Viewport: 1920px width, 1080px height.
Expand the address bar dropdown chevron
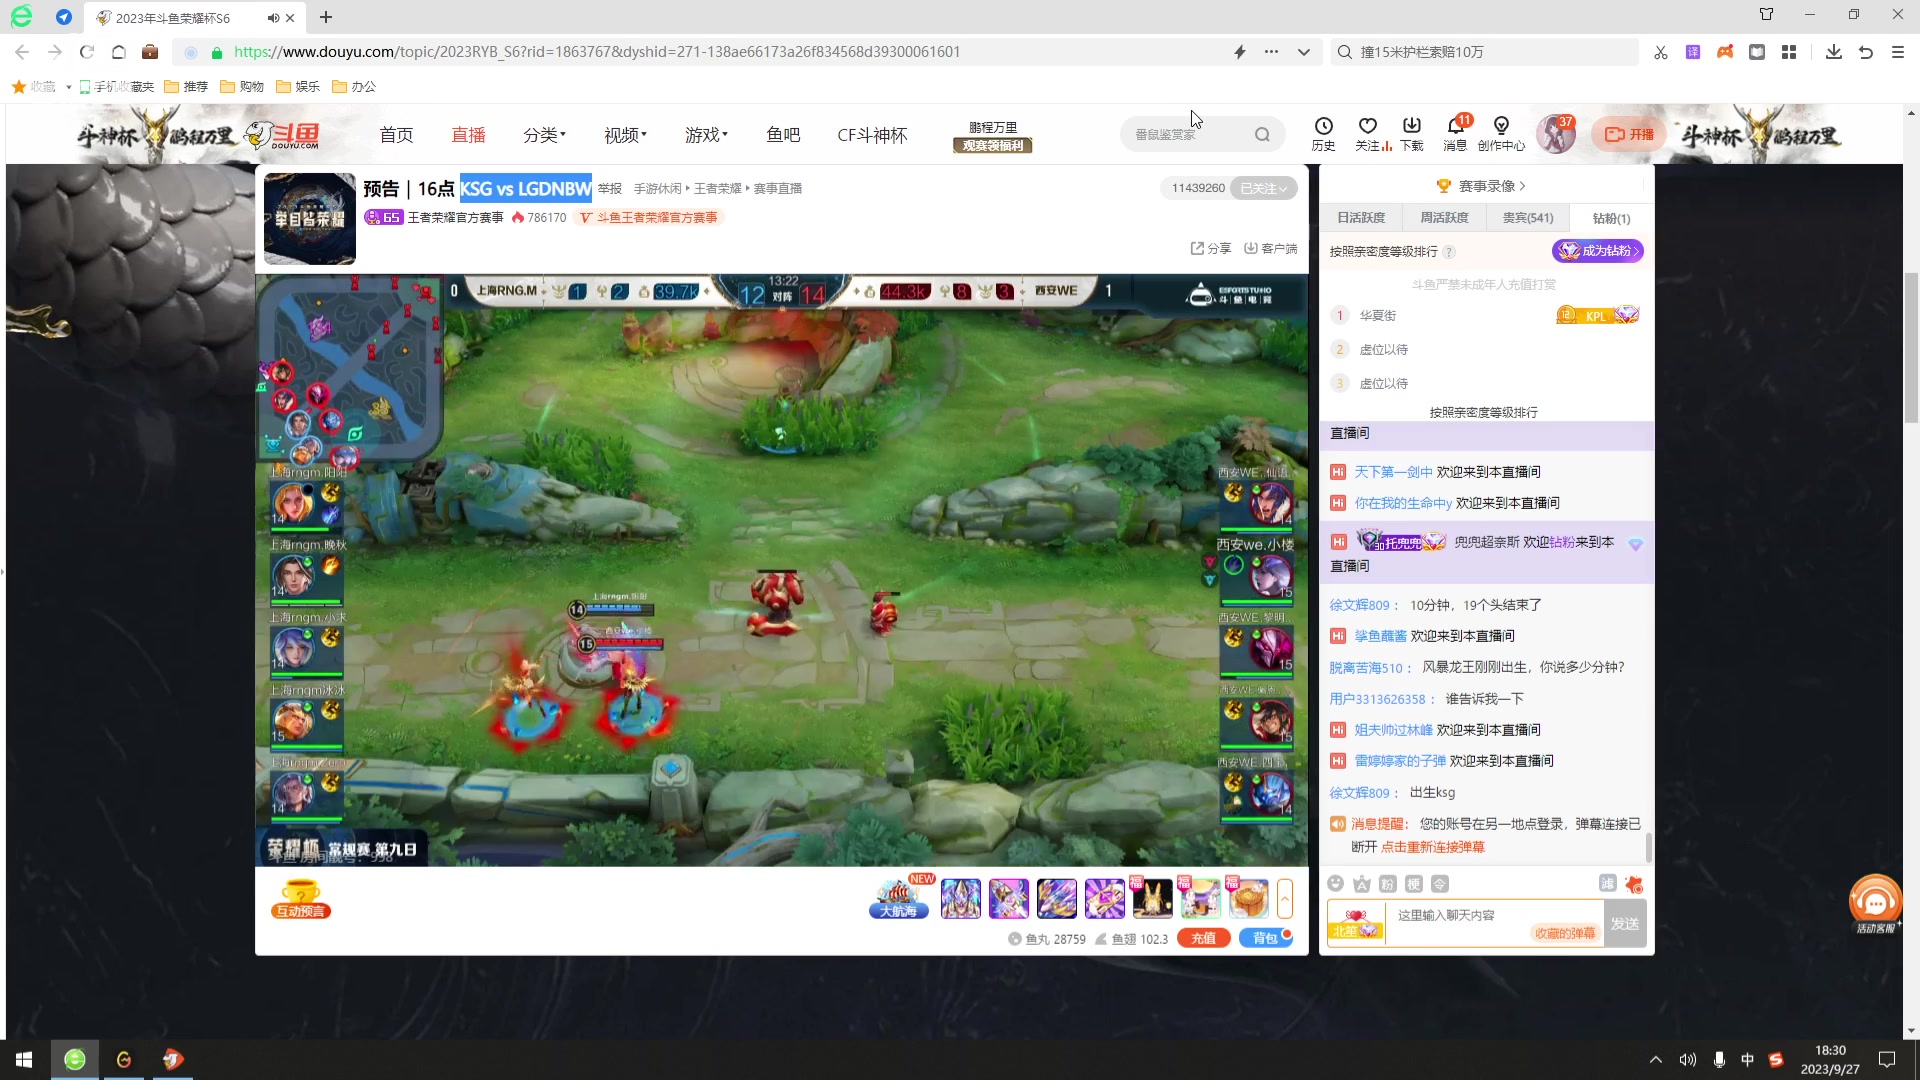tap(1303, 52)
